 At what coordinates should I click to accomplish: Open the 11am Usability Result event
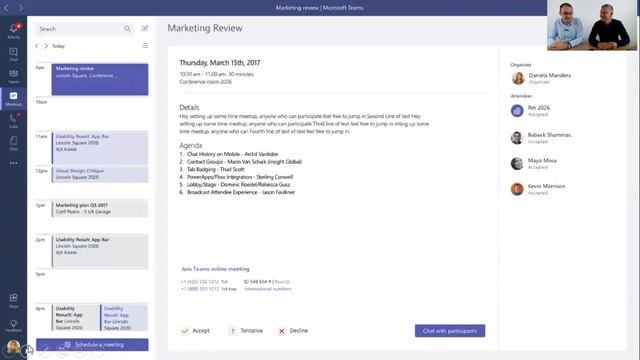point(100,147)
